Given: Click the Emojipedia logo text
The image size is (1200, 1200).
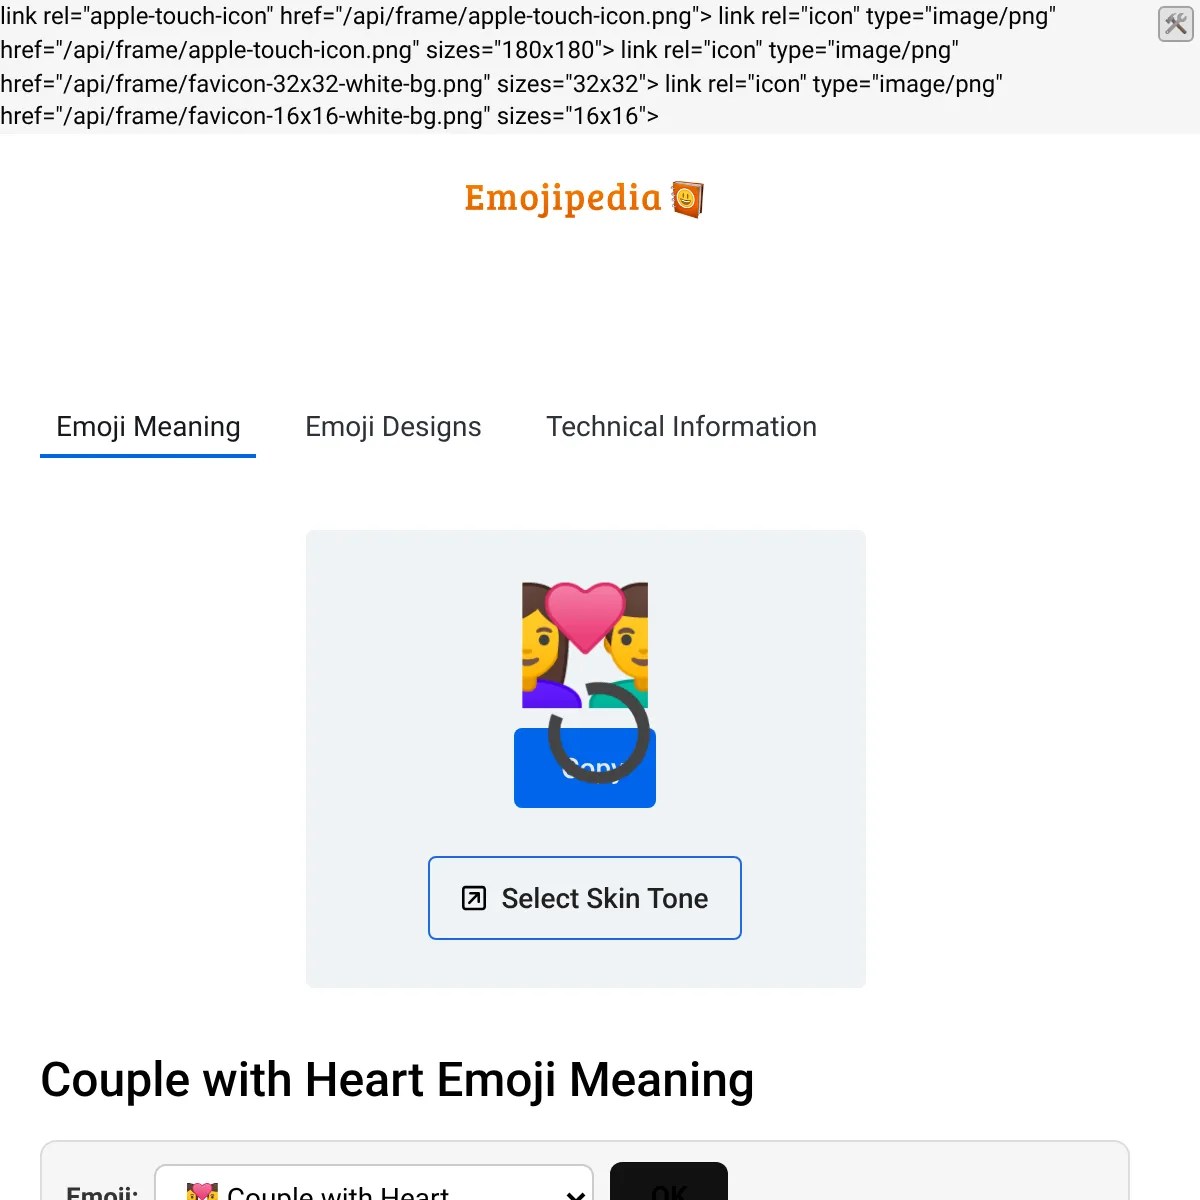Looking at the screenshot, I should [x=563, y=199].
